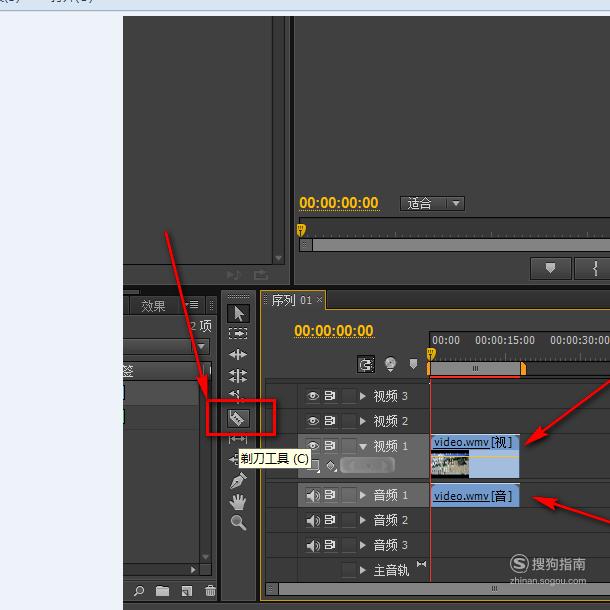
Task: Hide the 视频 3 track with eye icon
Action: coord(313,396)
